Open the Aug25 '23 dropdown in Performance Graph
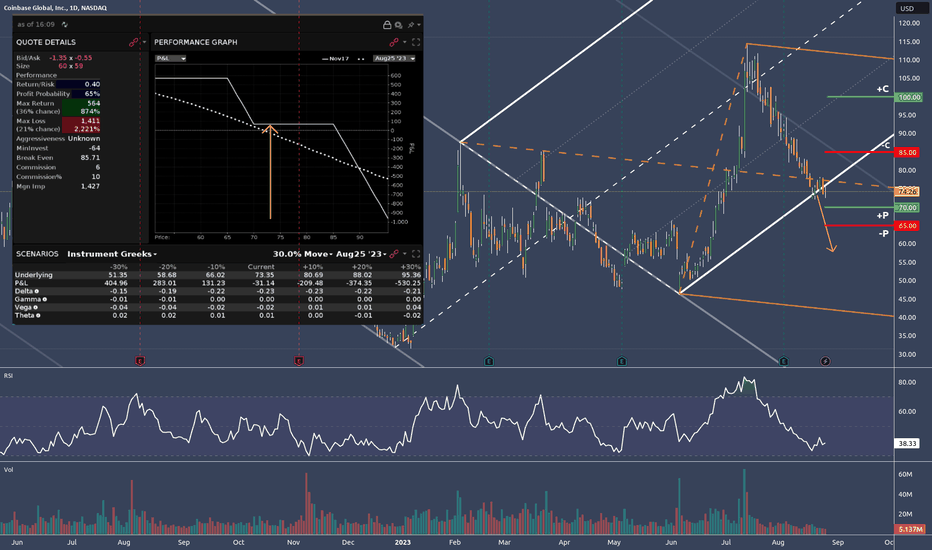Screen dimensions: 932x550 (x=394, y=58)
